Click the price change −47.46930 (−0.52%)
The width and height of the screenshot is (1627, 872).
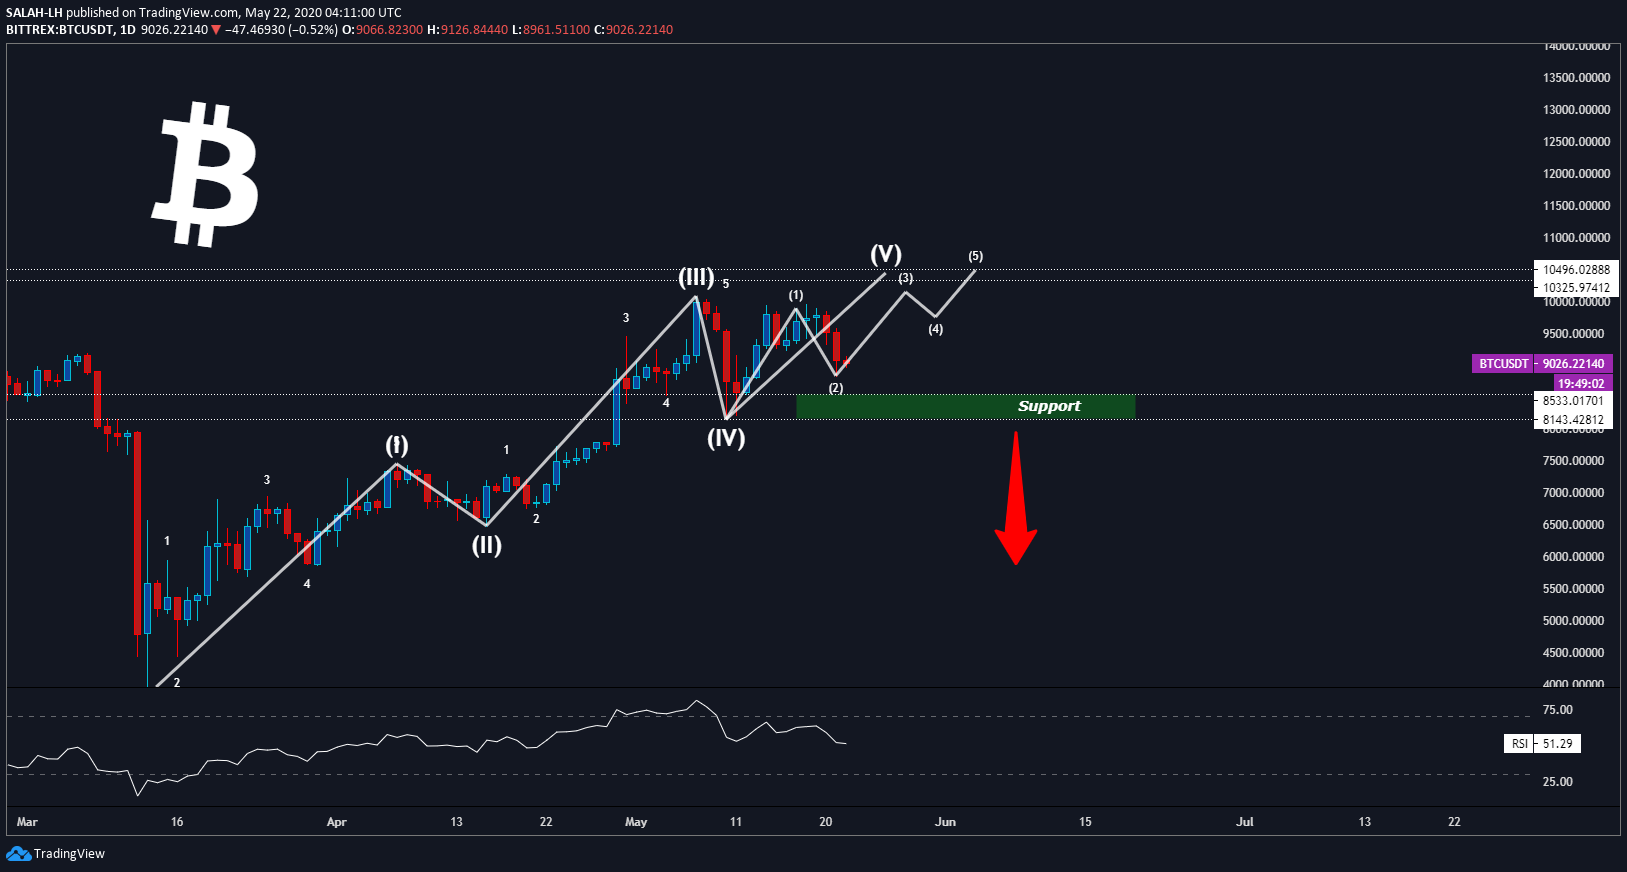(x=281, y=30)
